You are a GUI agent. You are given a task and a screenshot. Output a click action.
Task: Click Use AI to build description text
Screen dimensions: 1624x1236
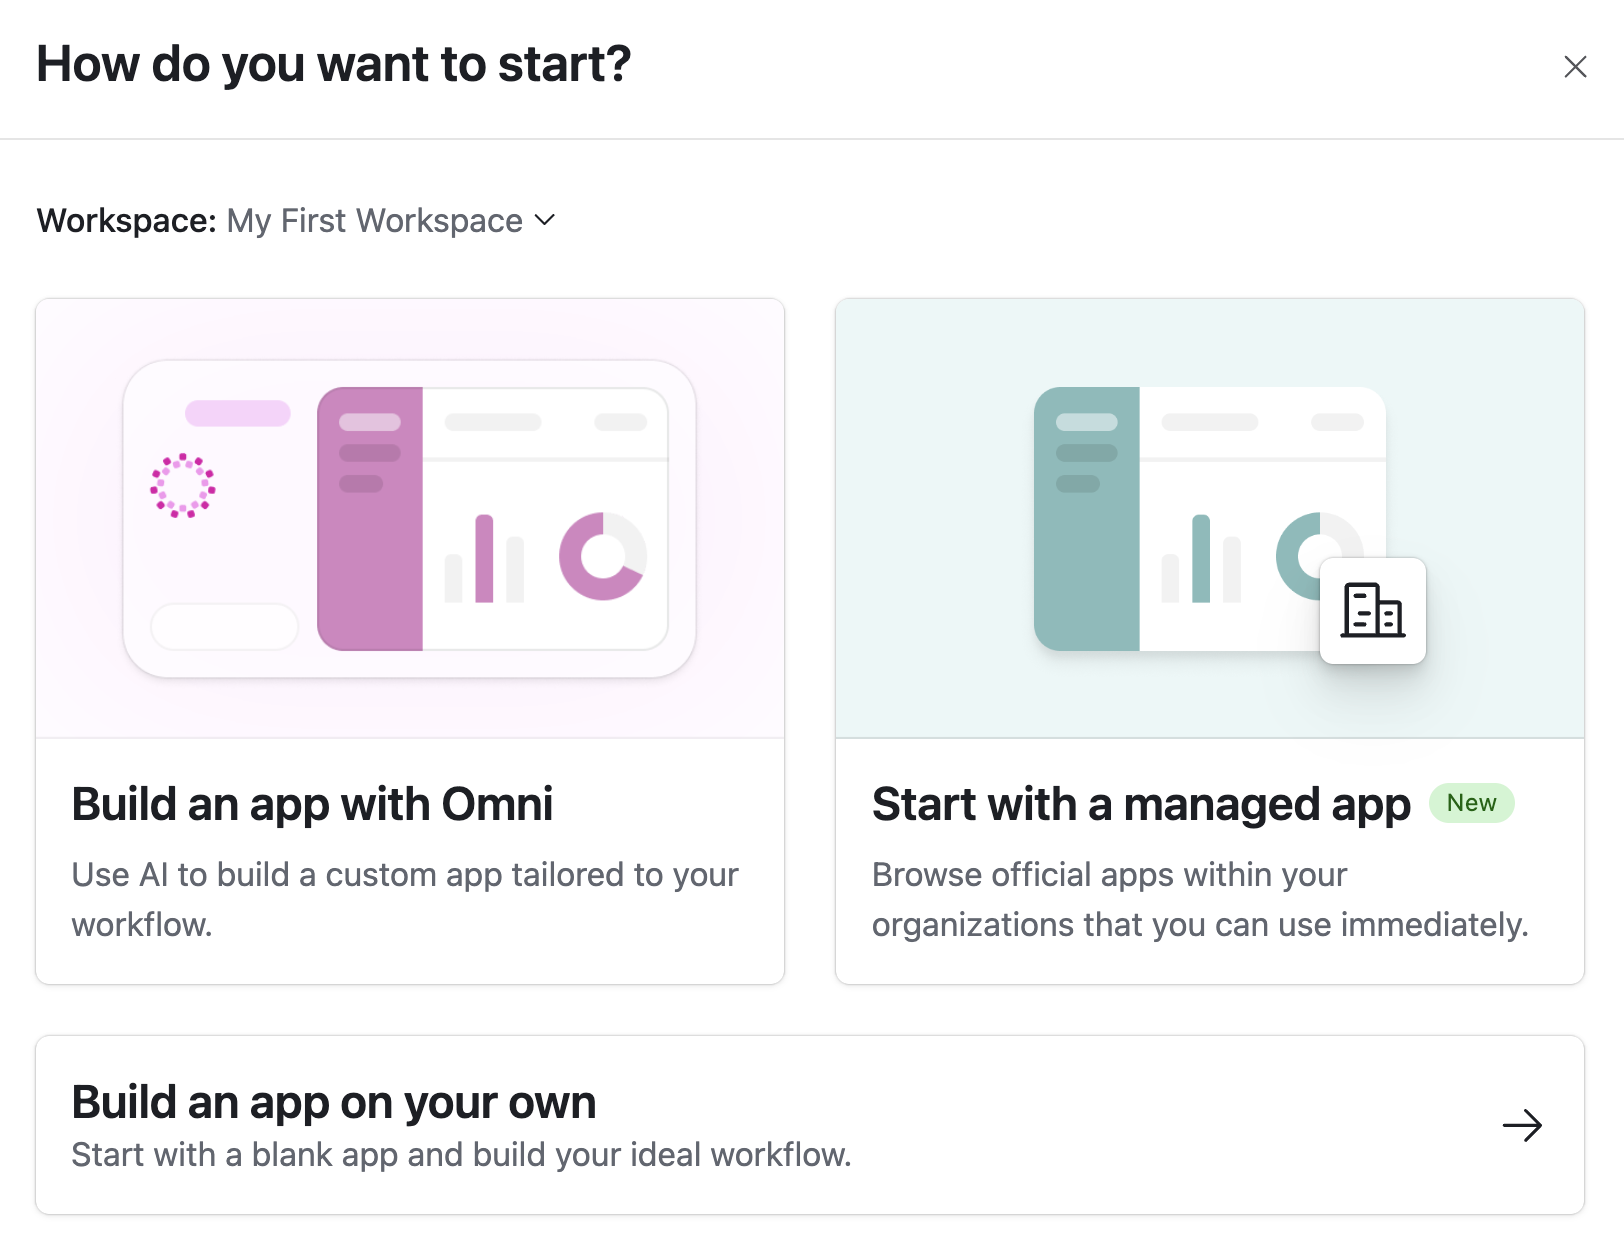pos(405,899)
